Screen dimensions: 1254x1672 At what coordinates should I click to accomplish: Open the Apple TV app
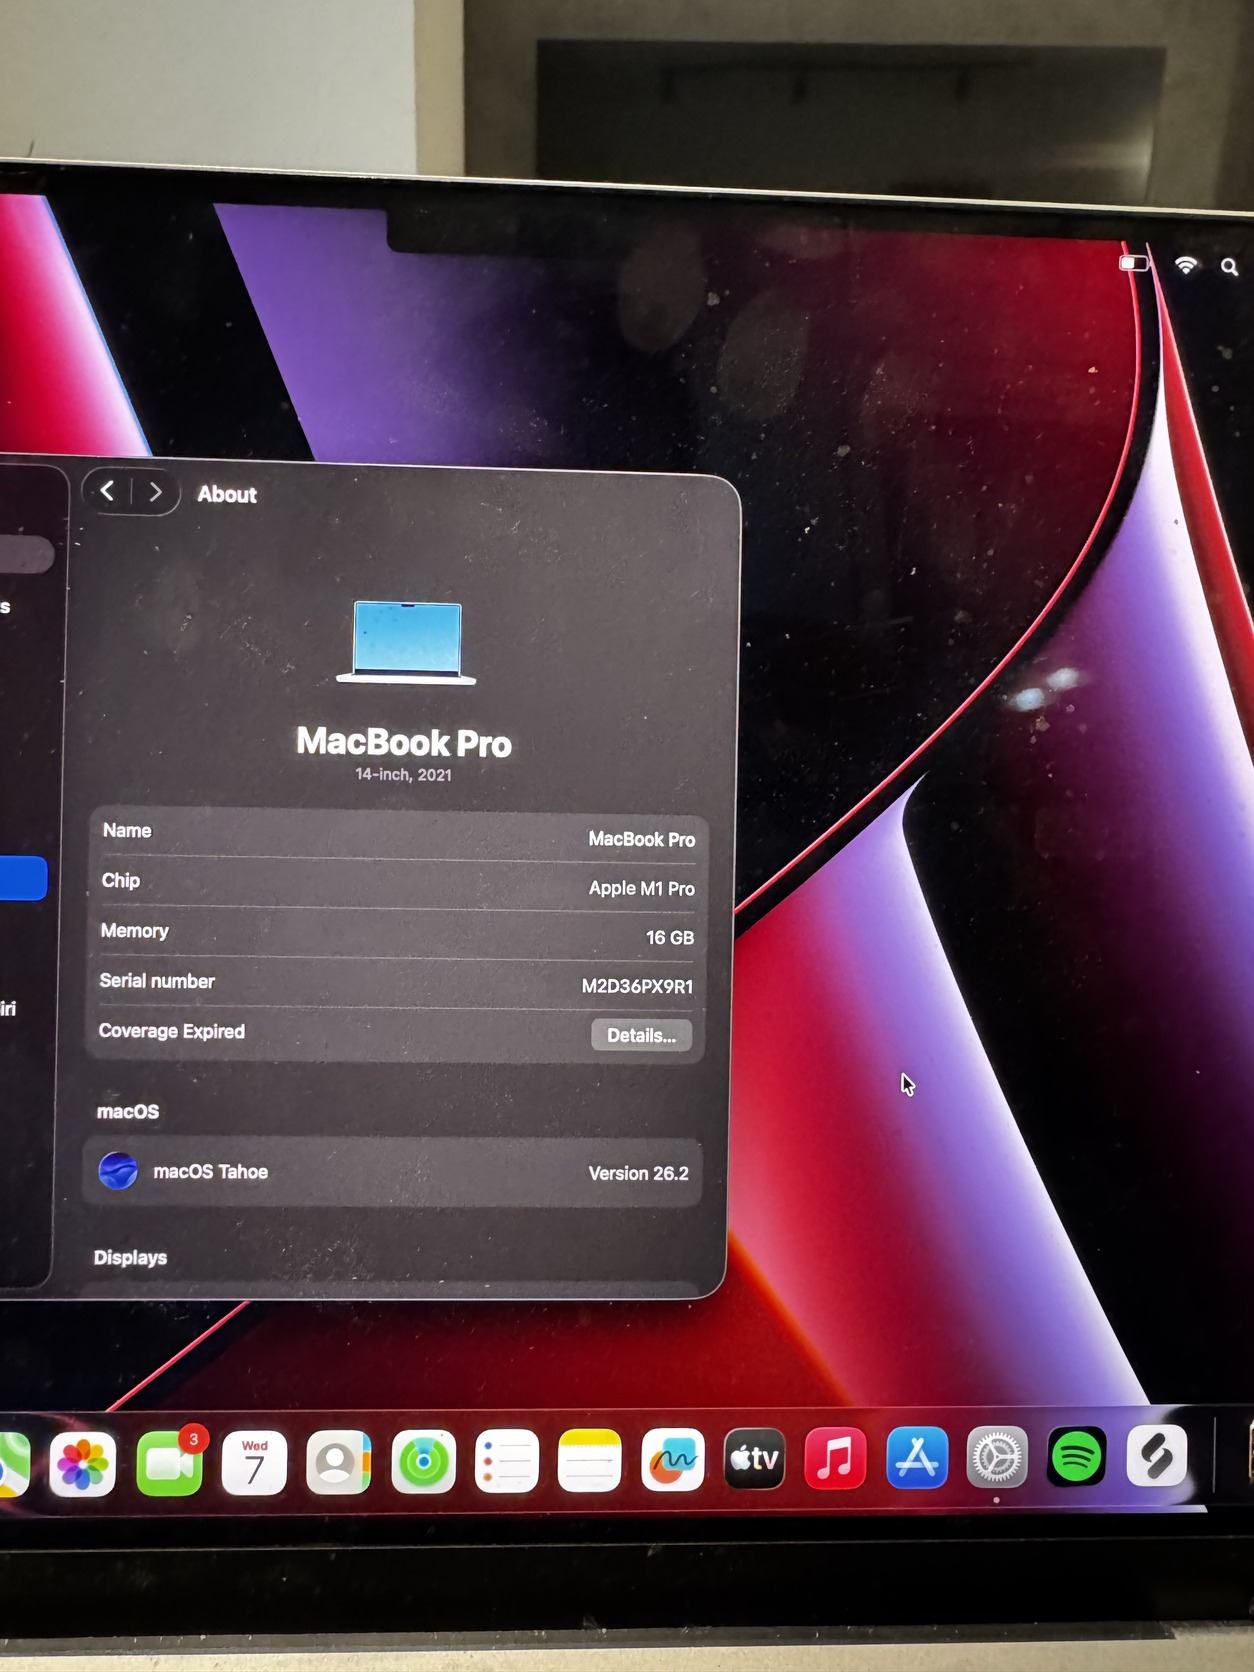(754, 1458)
